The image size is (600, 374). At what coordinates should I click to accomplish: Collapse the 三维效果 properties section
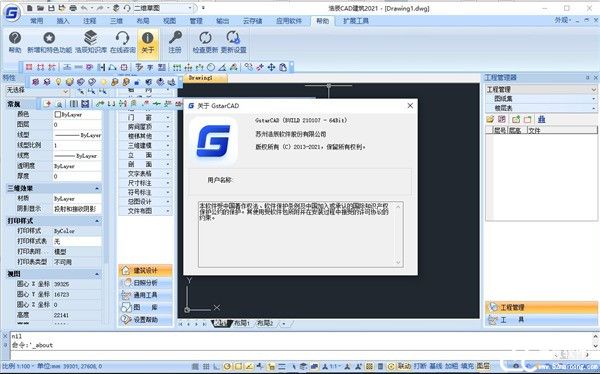(x=97, y=188)
